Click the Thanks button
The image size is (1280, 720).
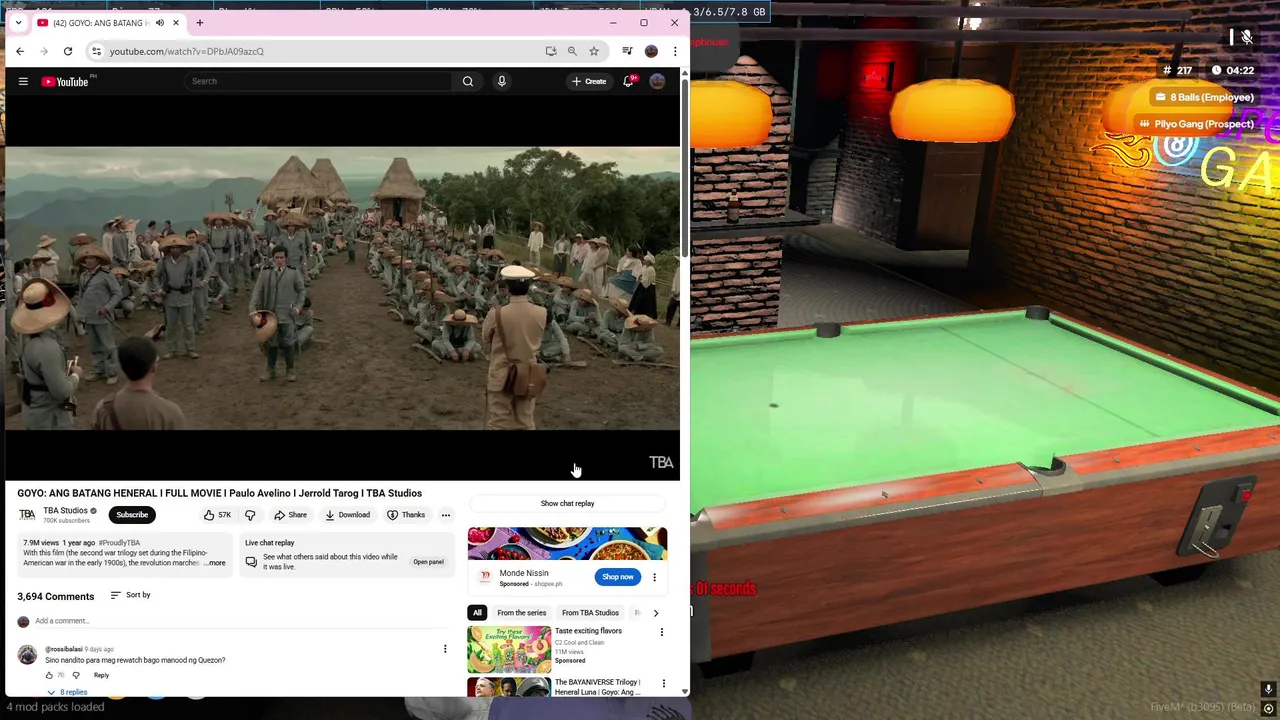pyautogui.click(x=406, y=515)
